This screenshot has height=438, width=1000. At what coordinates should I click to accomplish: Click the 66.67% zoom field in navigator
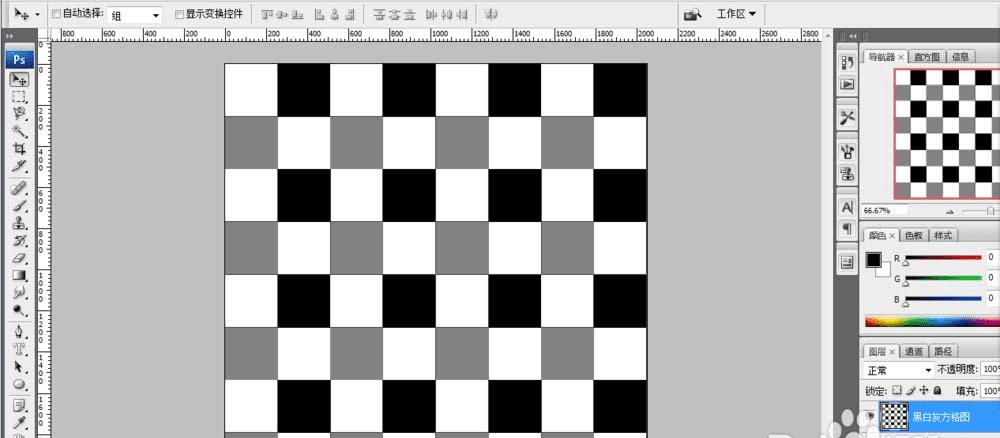pos(885,210)
